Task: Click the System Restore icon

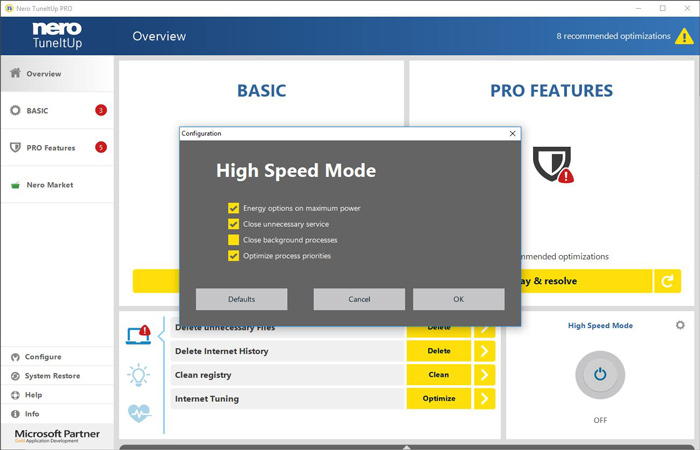Action: 15,376
